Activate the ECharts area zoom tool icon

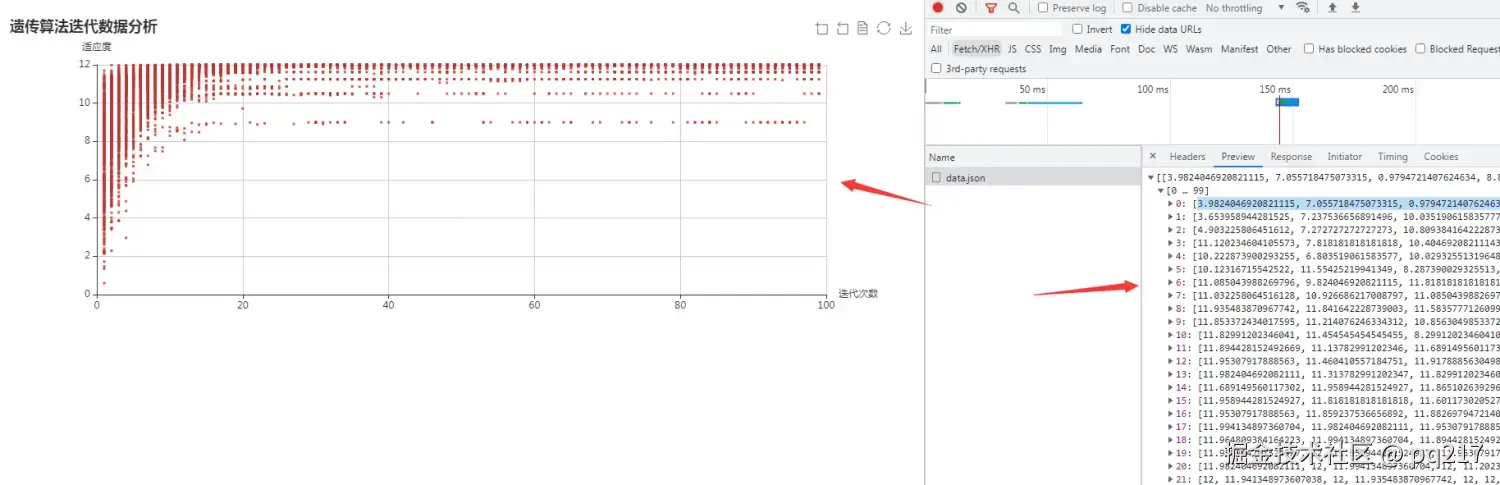822,28
